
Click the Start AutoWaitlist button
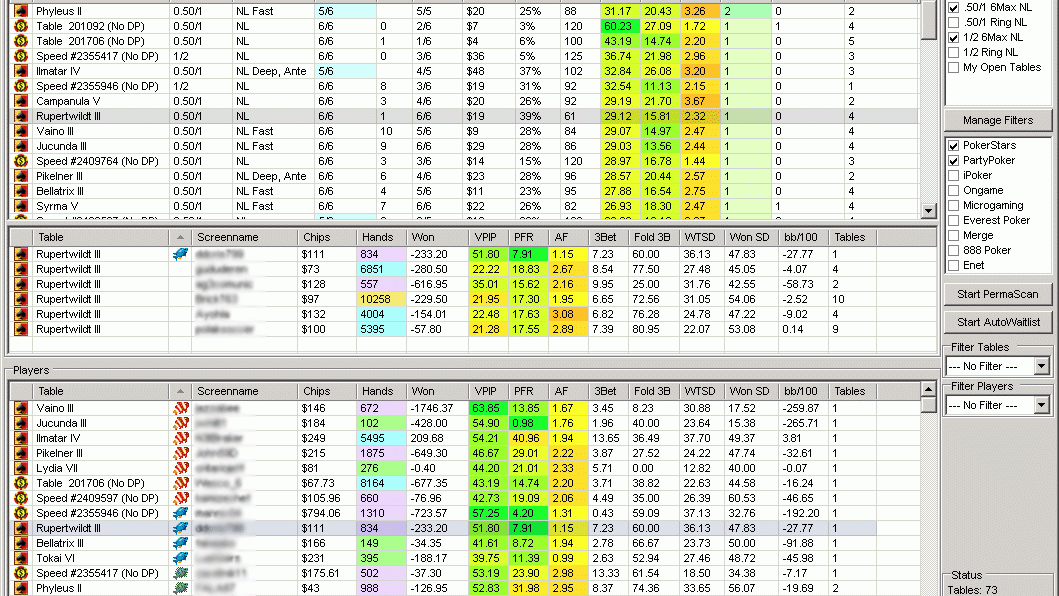[998, 322]
